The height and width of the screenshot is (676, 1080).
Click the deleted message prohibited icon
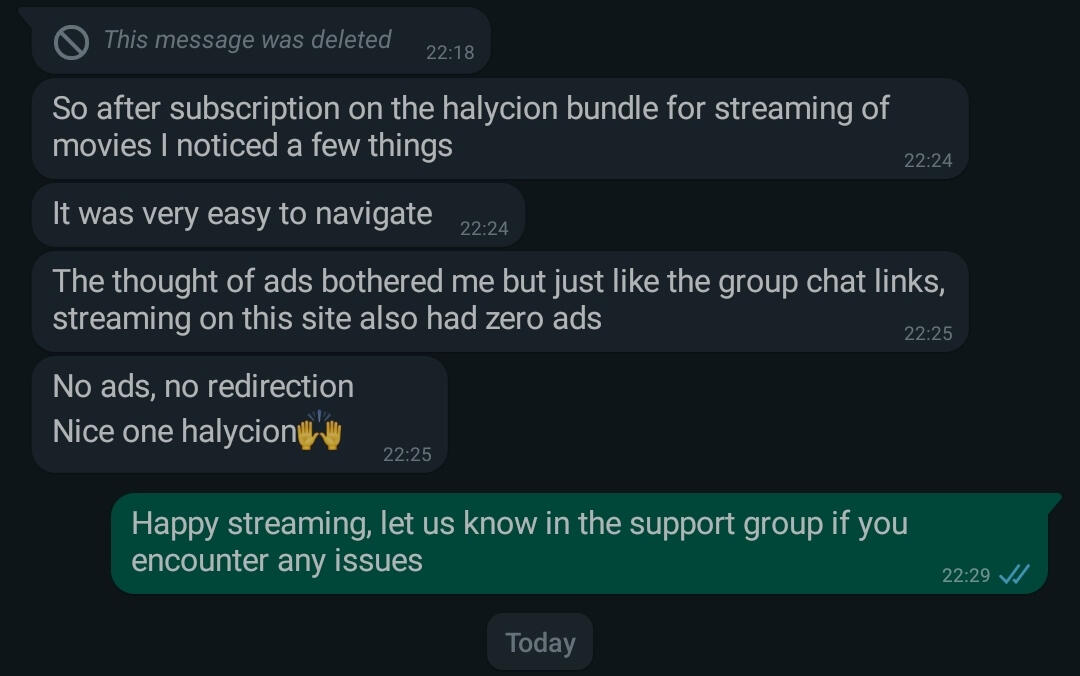pos(71,42)
